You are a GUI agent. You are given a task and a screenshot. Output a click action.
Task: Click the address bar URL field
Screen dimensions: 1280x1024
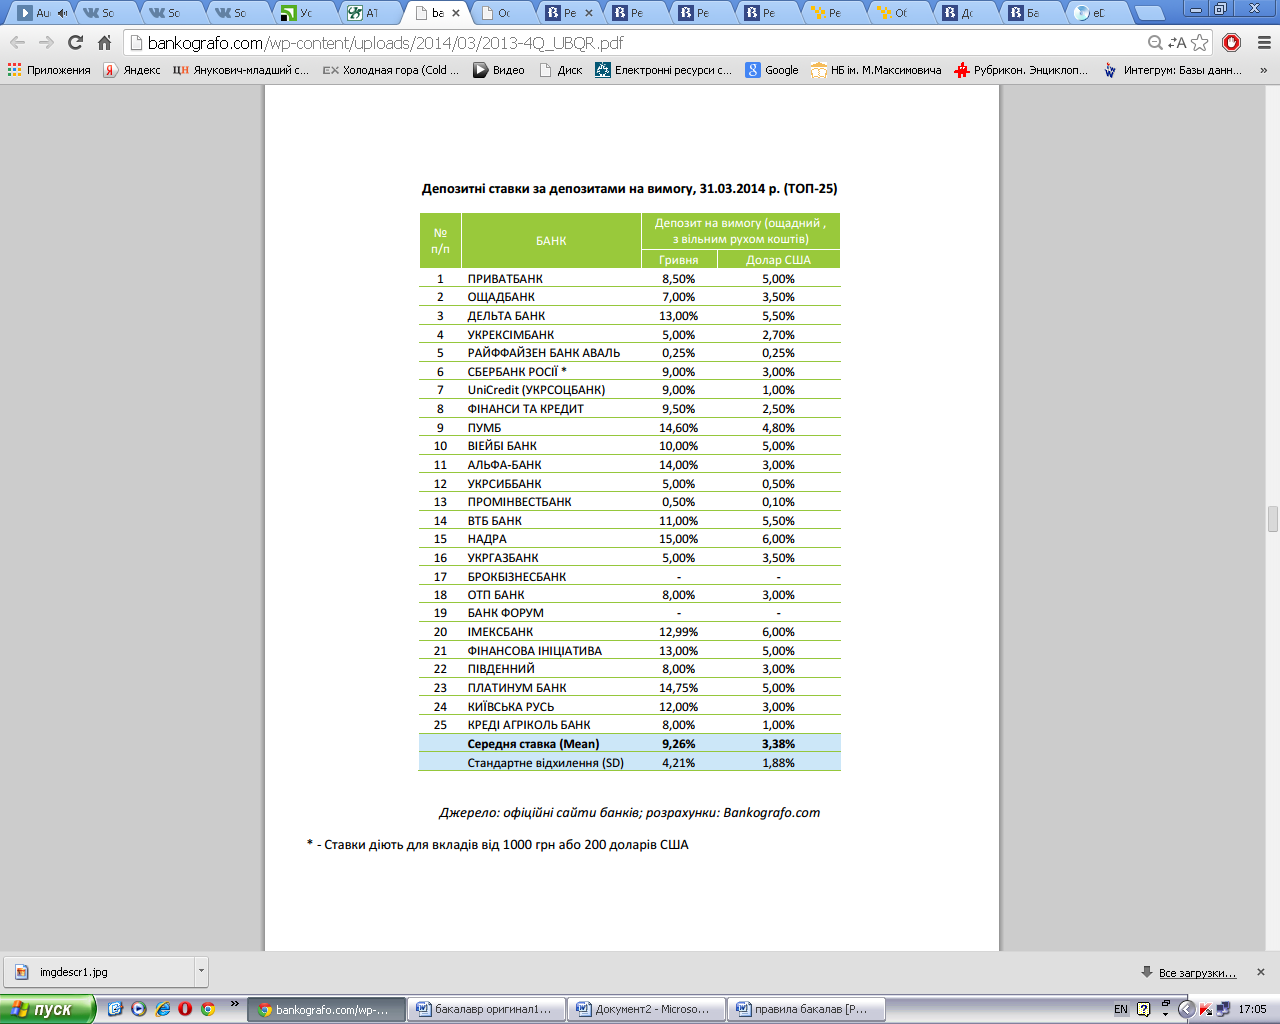coord(640,43)
